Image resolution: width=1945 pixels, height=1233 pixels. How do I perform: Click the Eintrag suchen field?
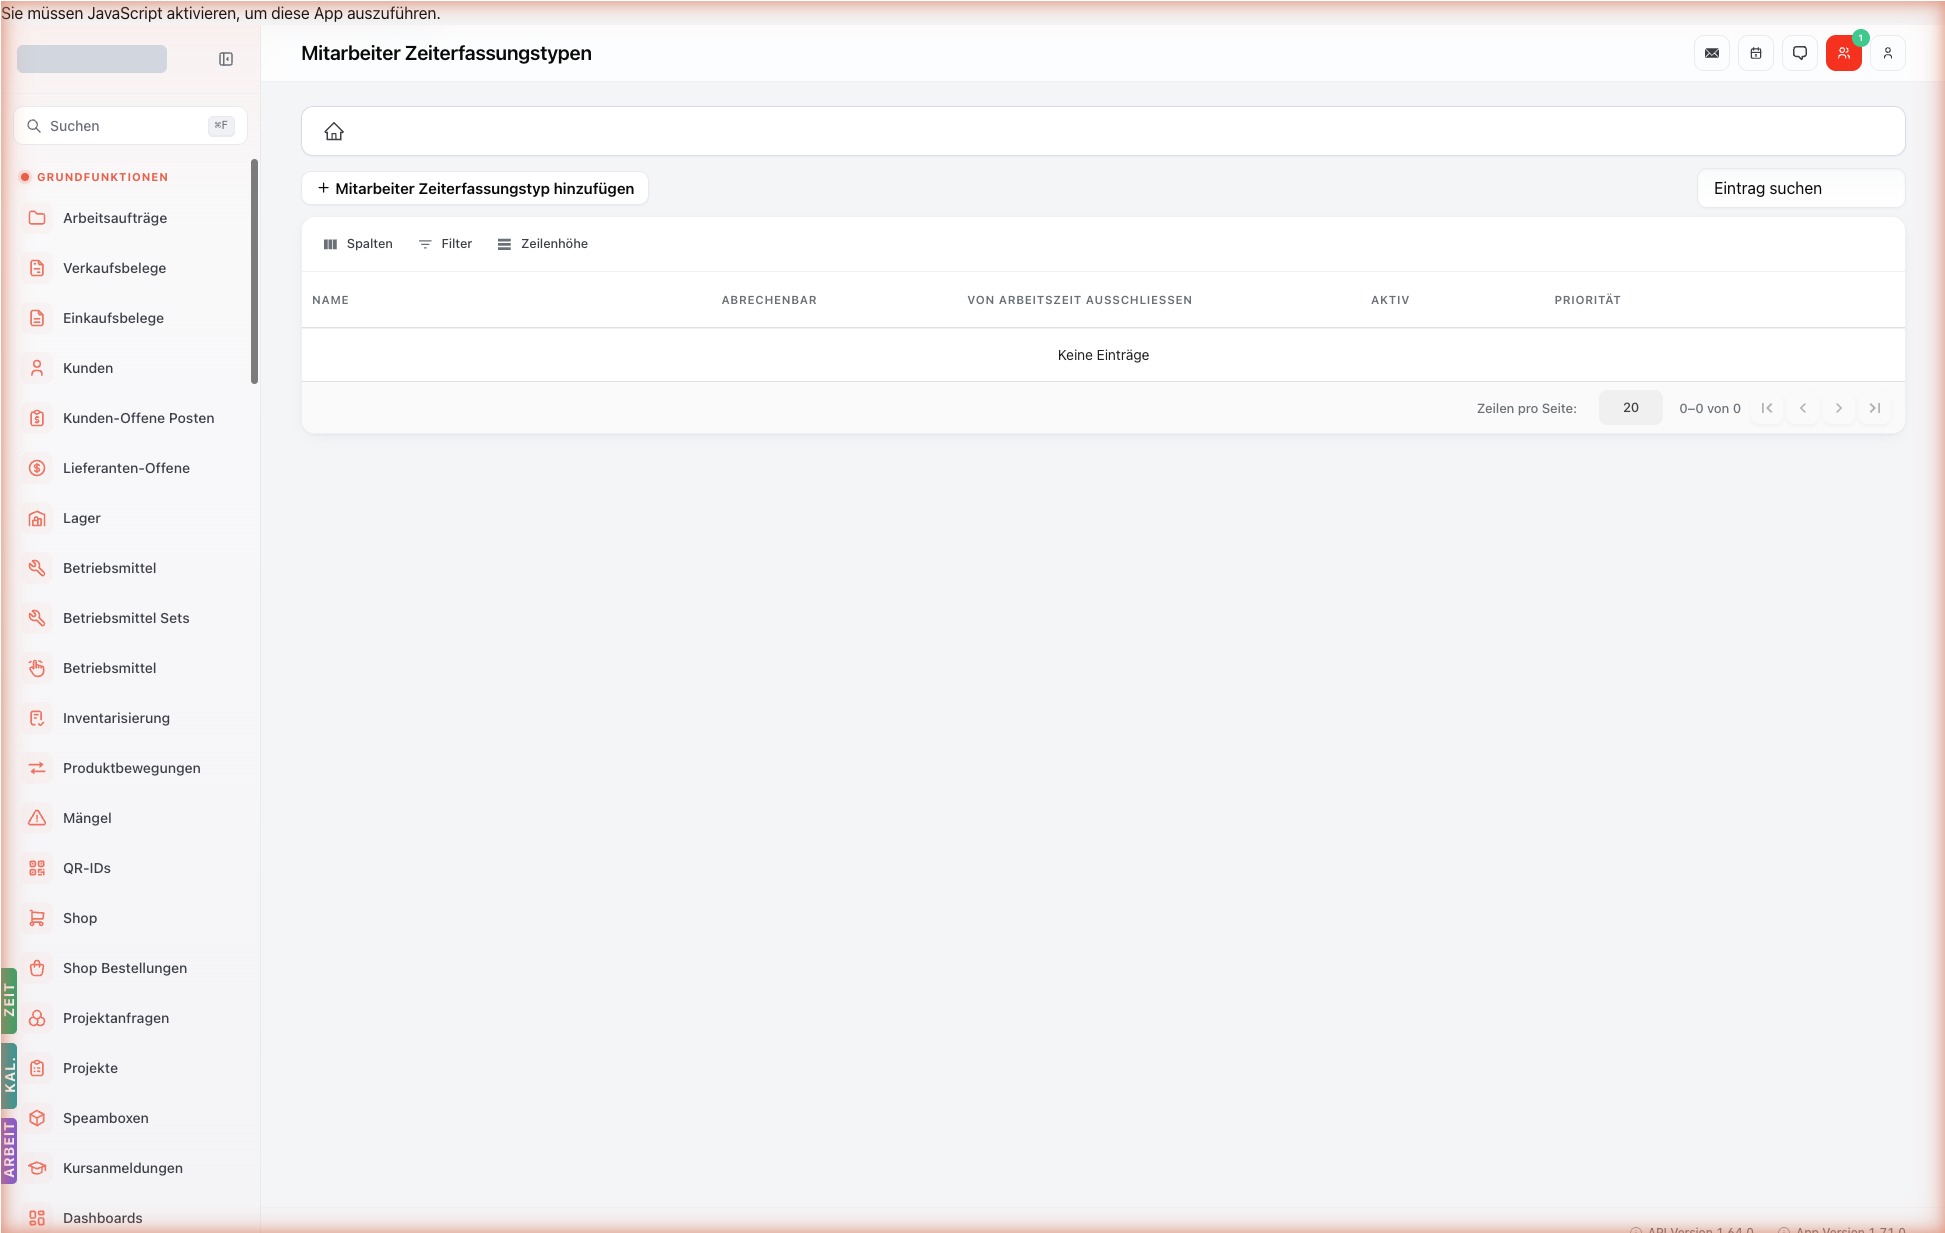pyautogui.click(x=1801, y=188)
